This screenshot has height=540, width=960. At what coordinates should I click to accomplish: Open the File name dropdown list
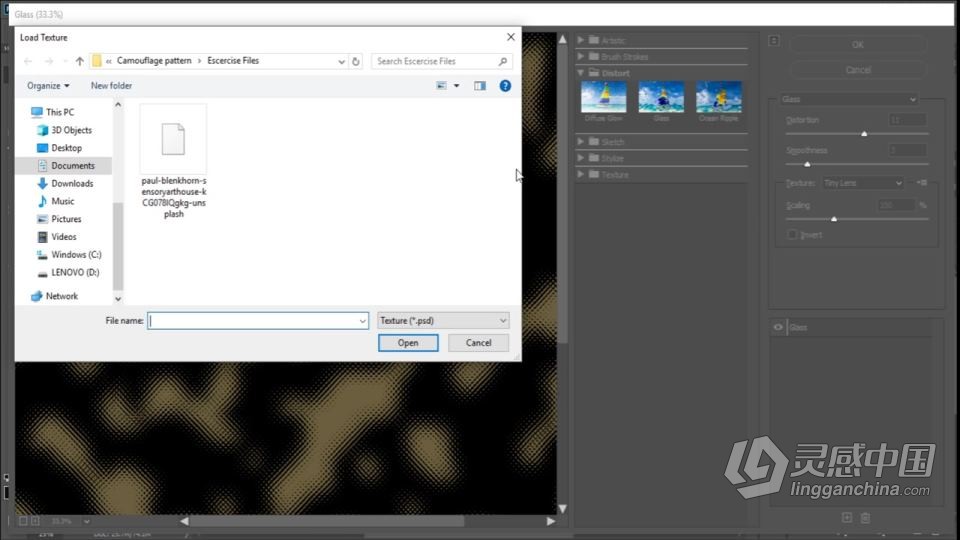(x=362, y=321)
